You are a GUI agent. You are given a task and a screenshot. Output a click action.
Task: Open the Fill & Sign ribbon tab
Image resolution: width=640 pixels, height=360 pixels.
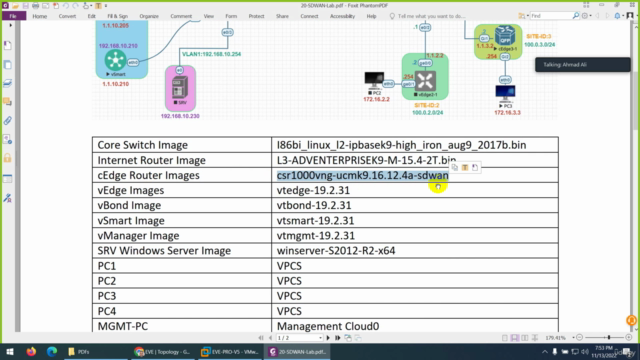[118, 16]
